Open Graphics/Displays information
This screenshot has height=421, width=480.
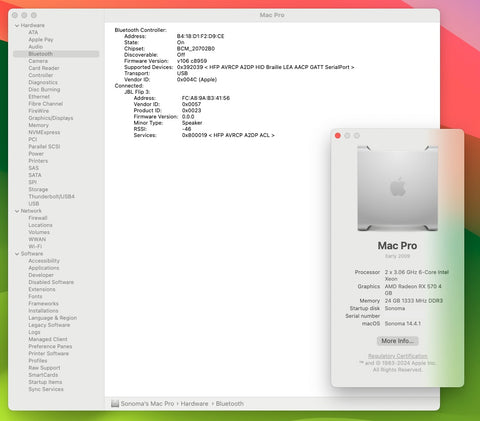51,118
